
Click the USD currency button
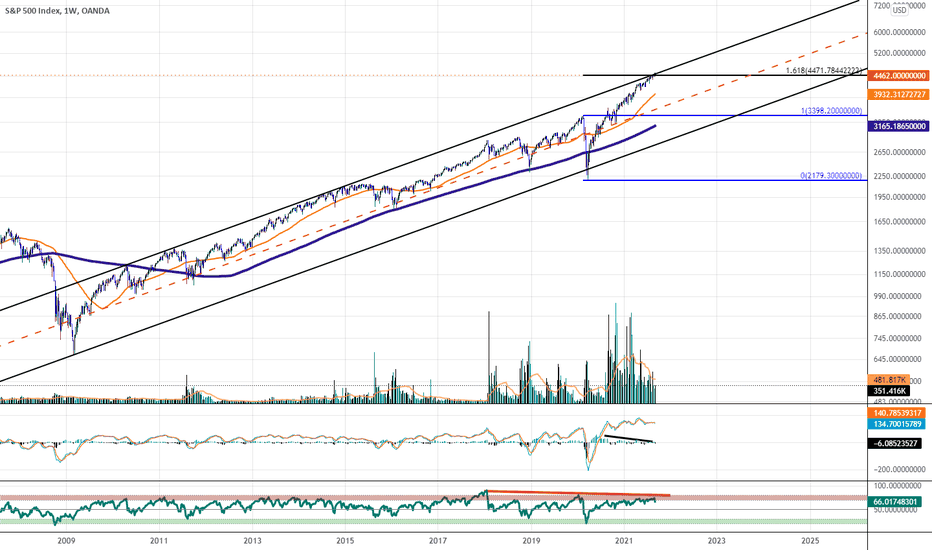pos(899,10)
